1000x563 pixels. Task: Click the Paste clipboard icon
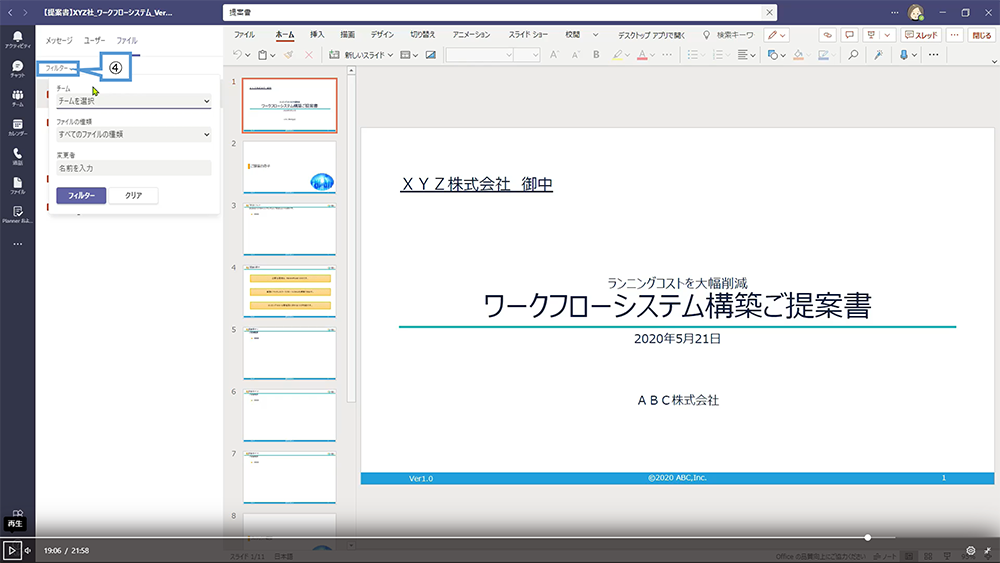tap(262, 55)
